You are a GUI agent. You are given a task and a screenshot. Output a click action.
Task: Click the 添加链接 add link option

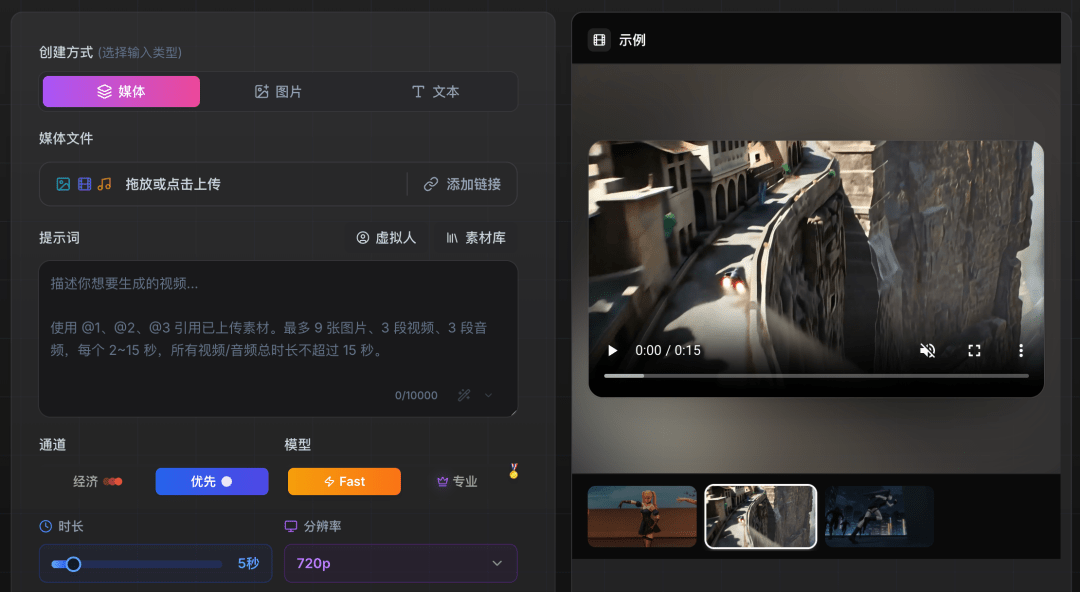[463, 184]
